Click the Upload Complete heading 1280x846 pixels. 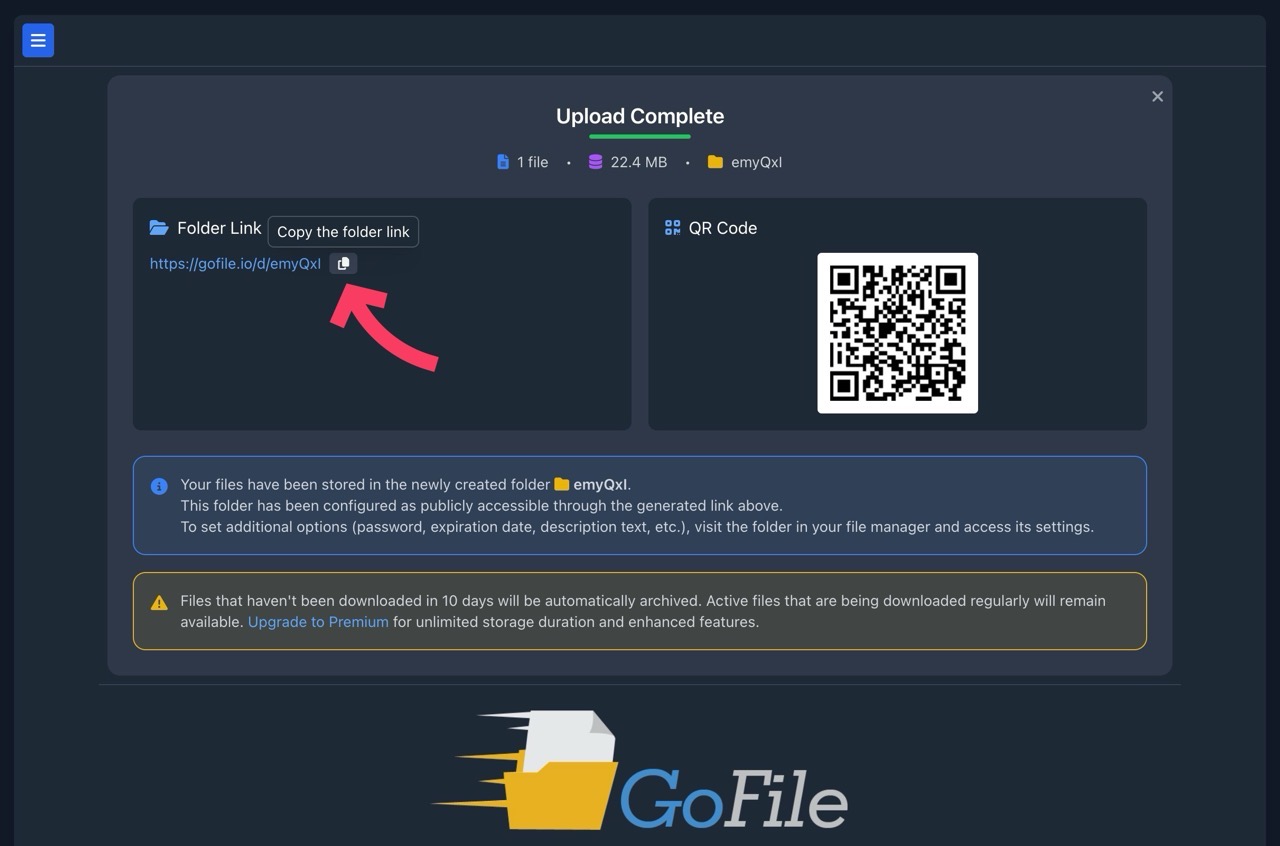(x=639, y=116)
